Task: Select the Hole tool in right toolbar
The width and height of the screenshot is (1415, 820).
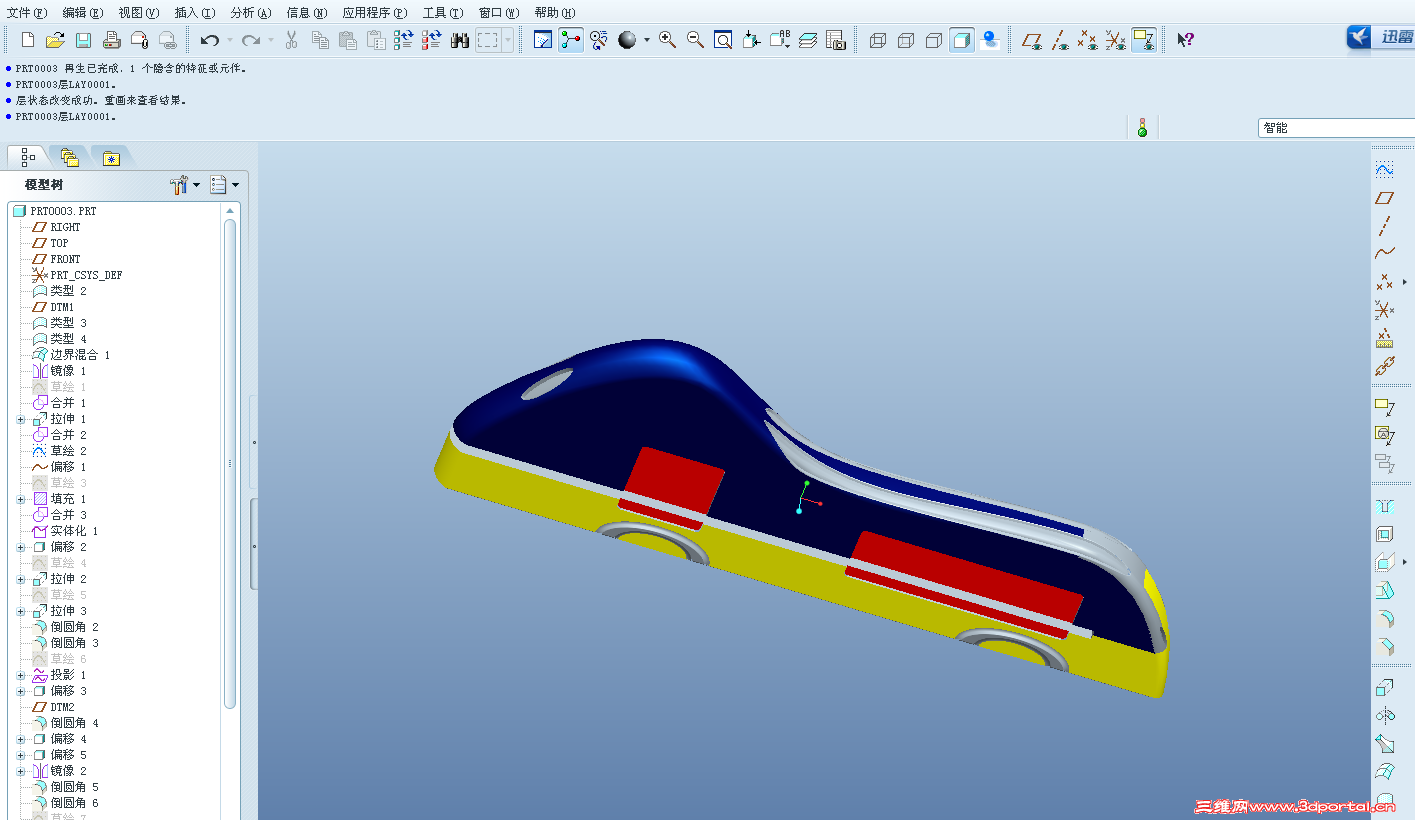Action: tap(1384, 506)
